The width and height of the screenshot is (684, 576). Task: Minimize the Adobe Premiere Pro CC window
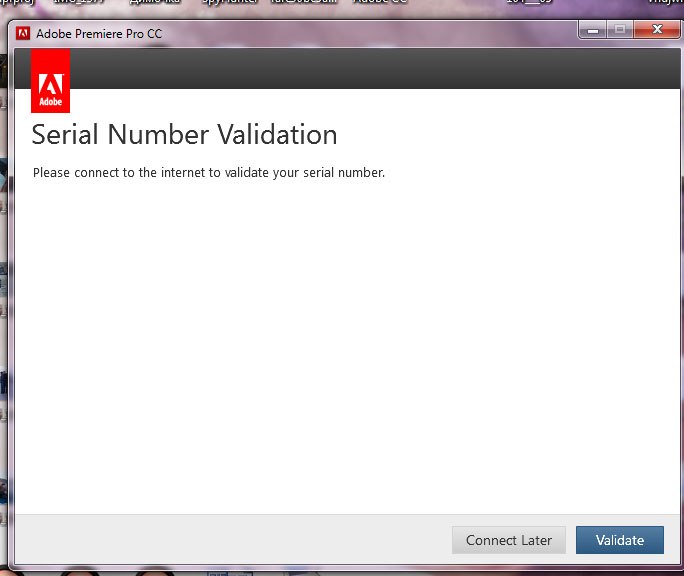tap(592, 30)
